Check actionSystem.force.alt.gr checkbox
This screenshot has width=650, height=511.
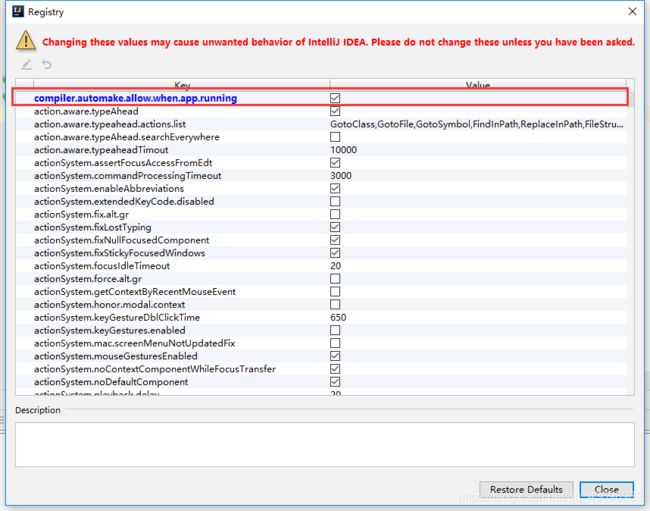[x=335, y=279]
